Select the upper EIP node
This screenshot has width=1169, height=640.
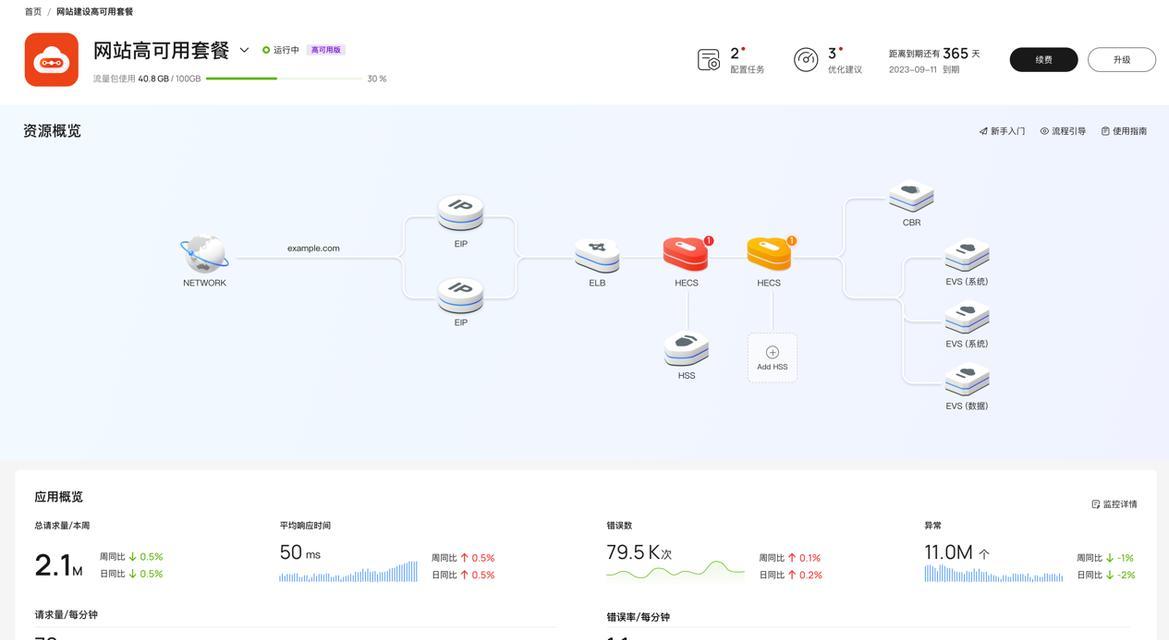coord(461,213)
